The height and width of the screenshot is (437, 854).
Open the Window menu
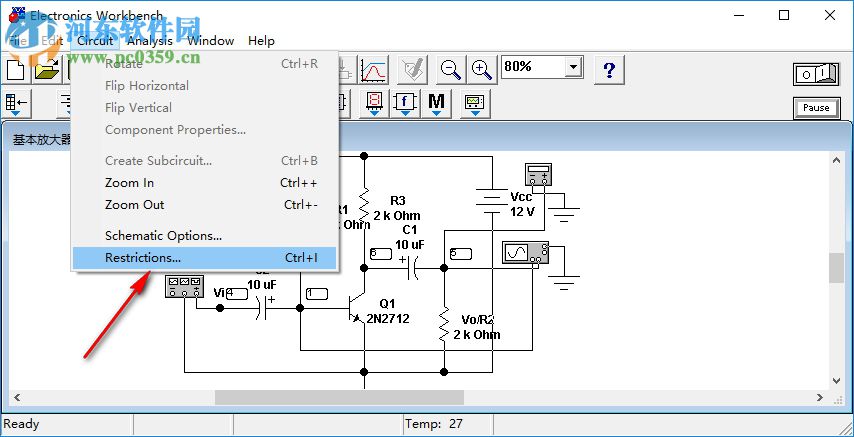click(210, 41)
